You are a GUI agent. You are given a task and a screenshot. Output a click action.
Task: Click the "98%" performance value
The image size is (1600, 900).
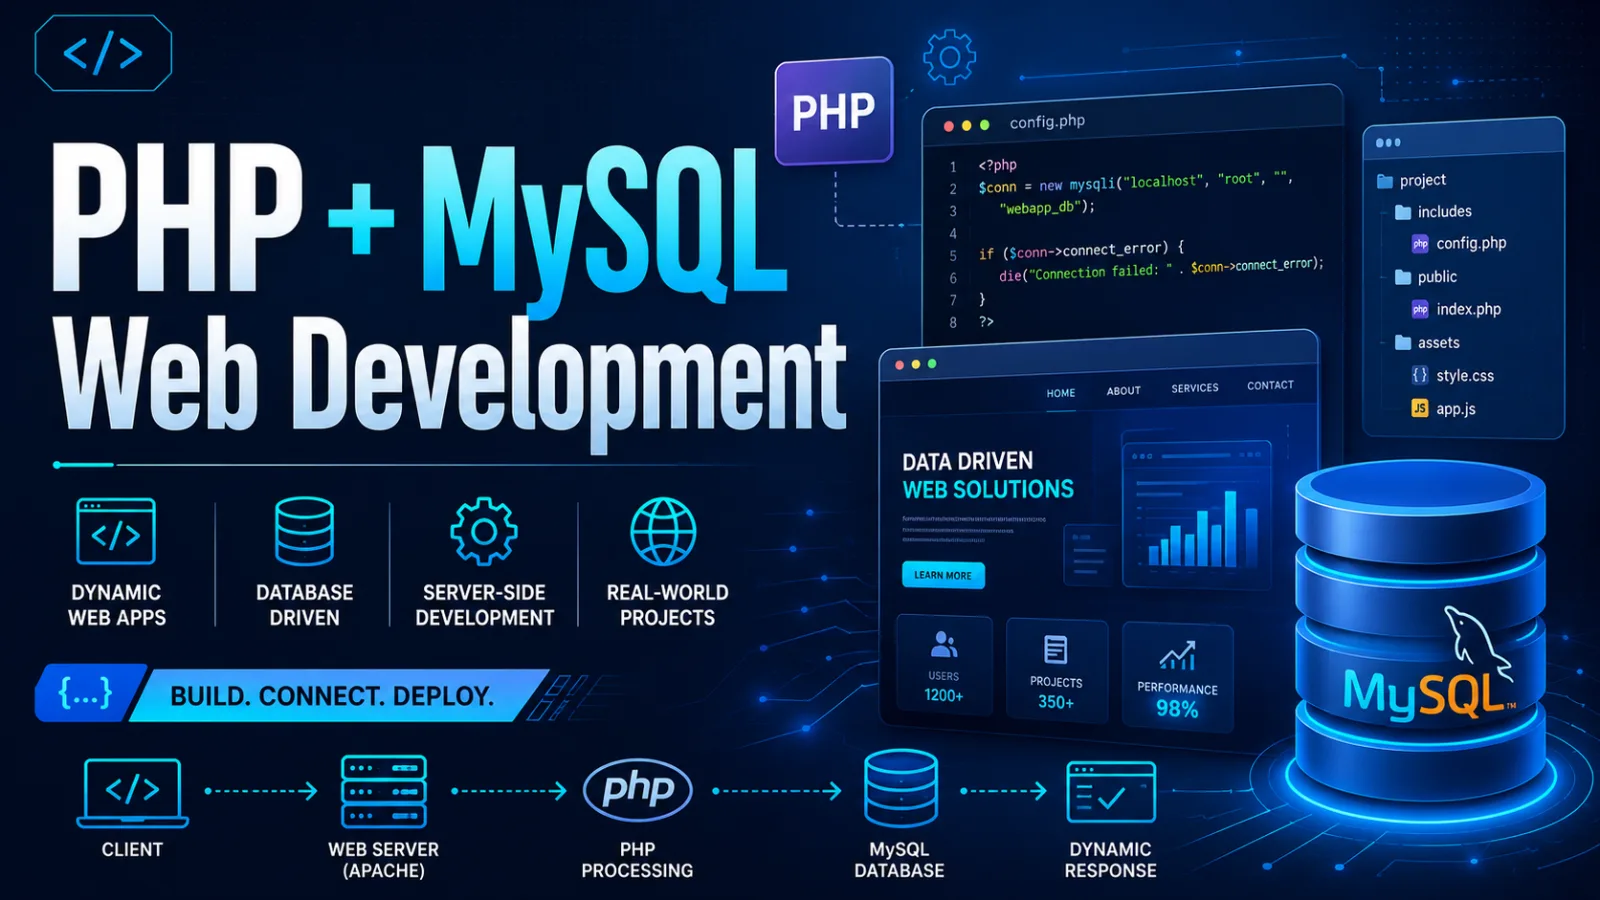pos(1177,709)
